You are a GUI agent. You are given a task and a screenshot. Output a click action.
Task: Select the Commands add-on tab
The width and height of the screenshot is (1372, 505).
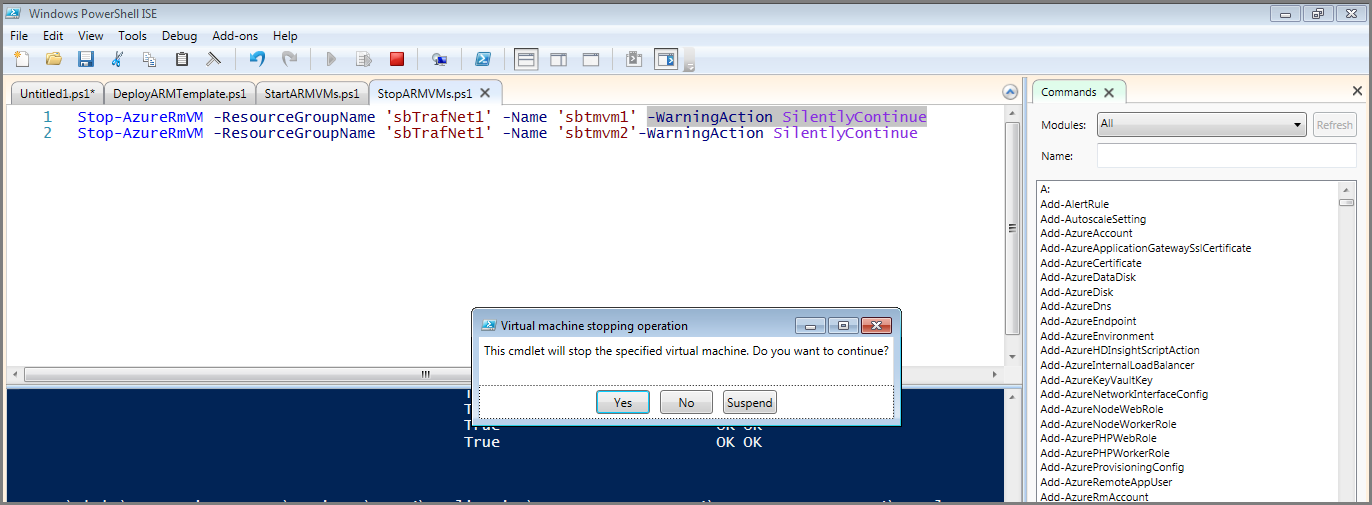pos(1079,92)
